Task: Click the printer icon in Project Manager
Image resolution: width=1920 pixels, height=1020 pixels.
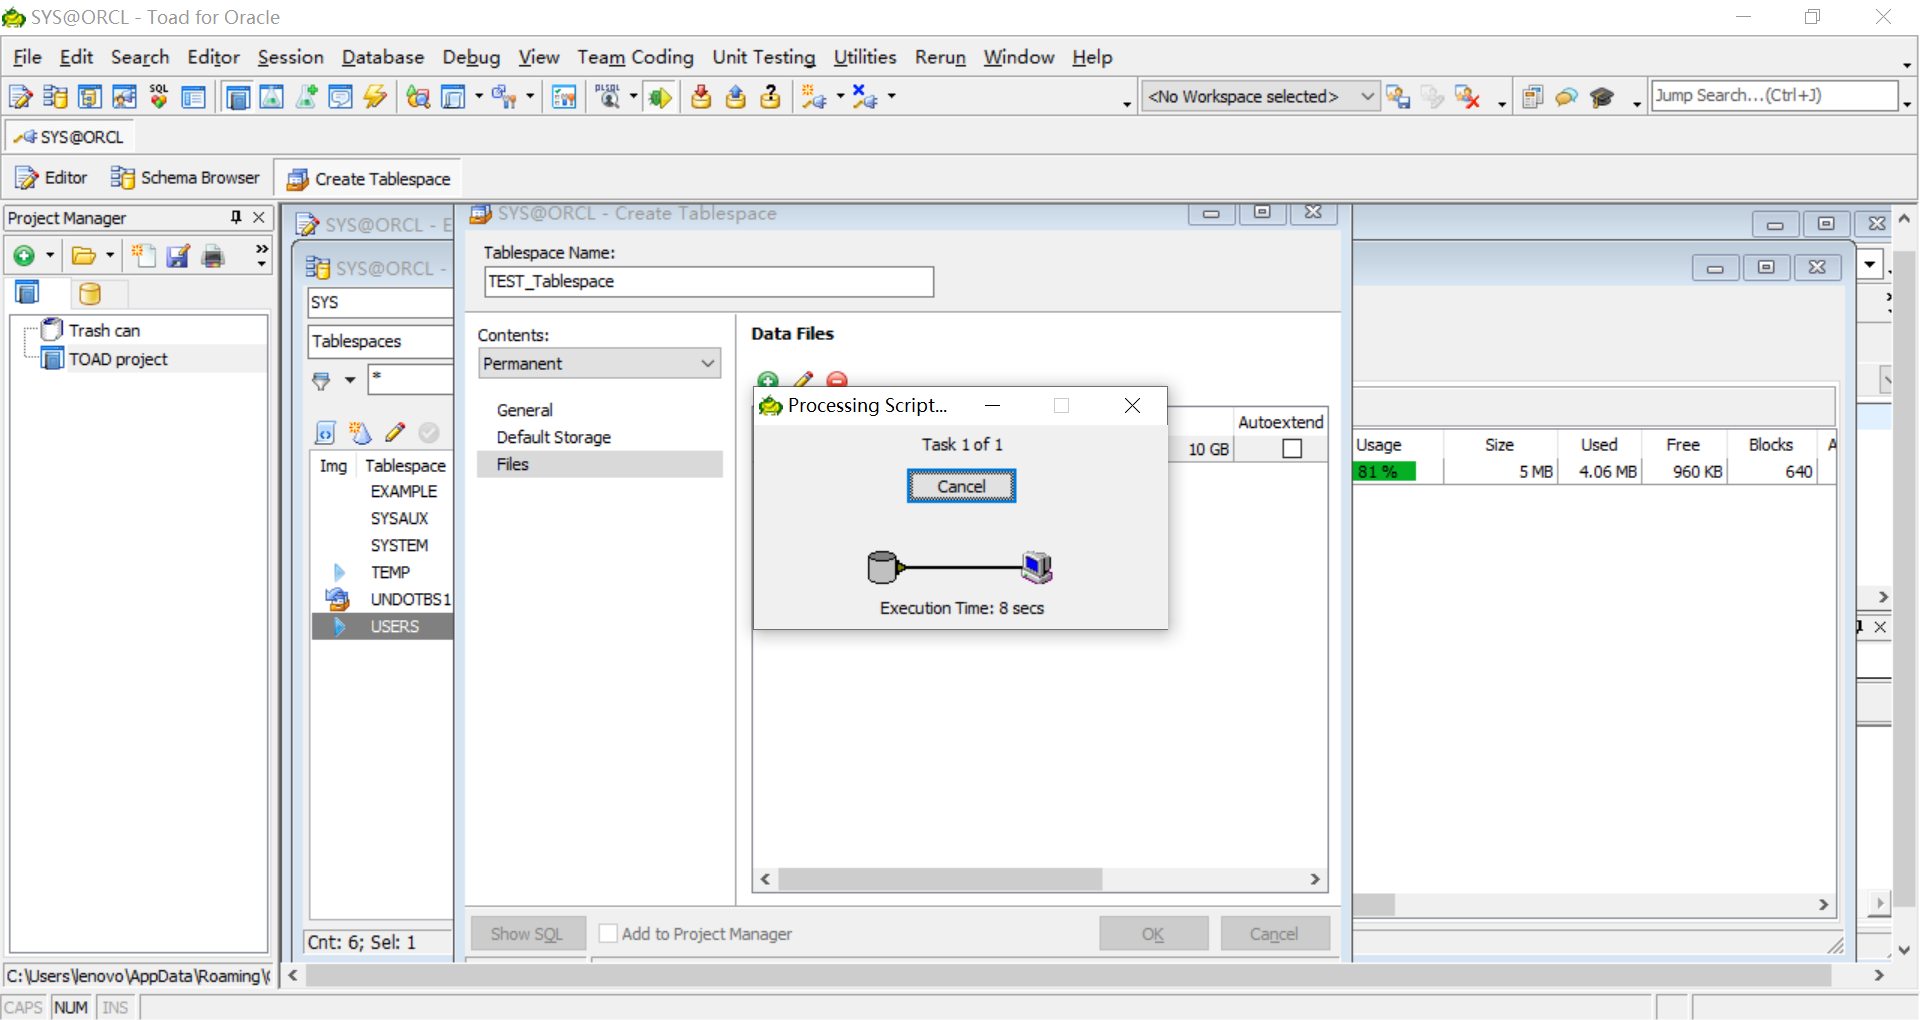Action: tap(213, 256)
